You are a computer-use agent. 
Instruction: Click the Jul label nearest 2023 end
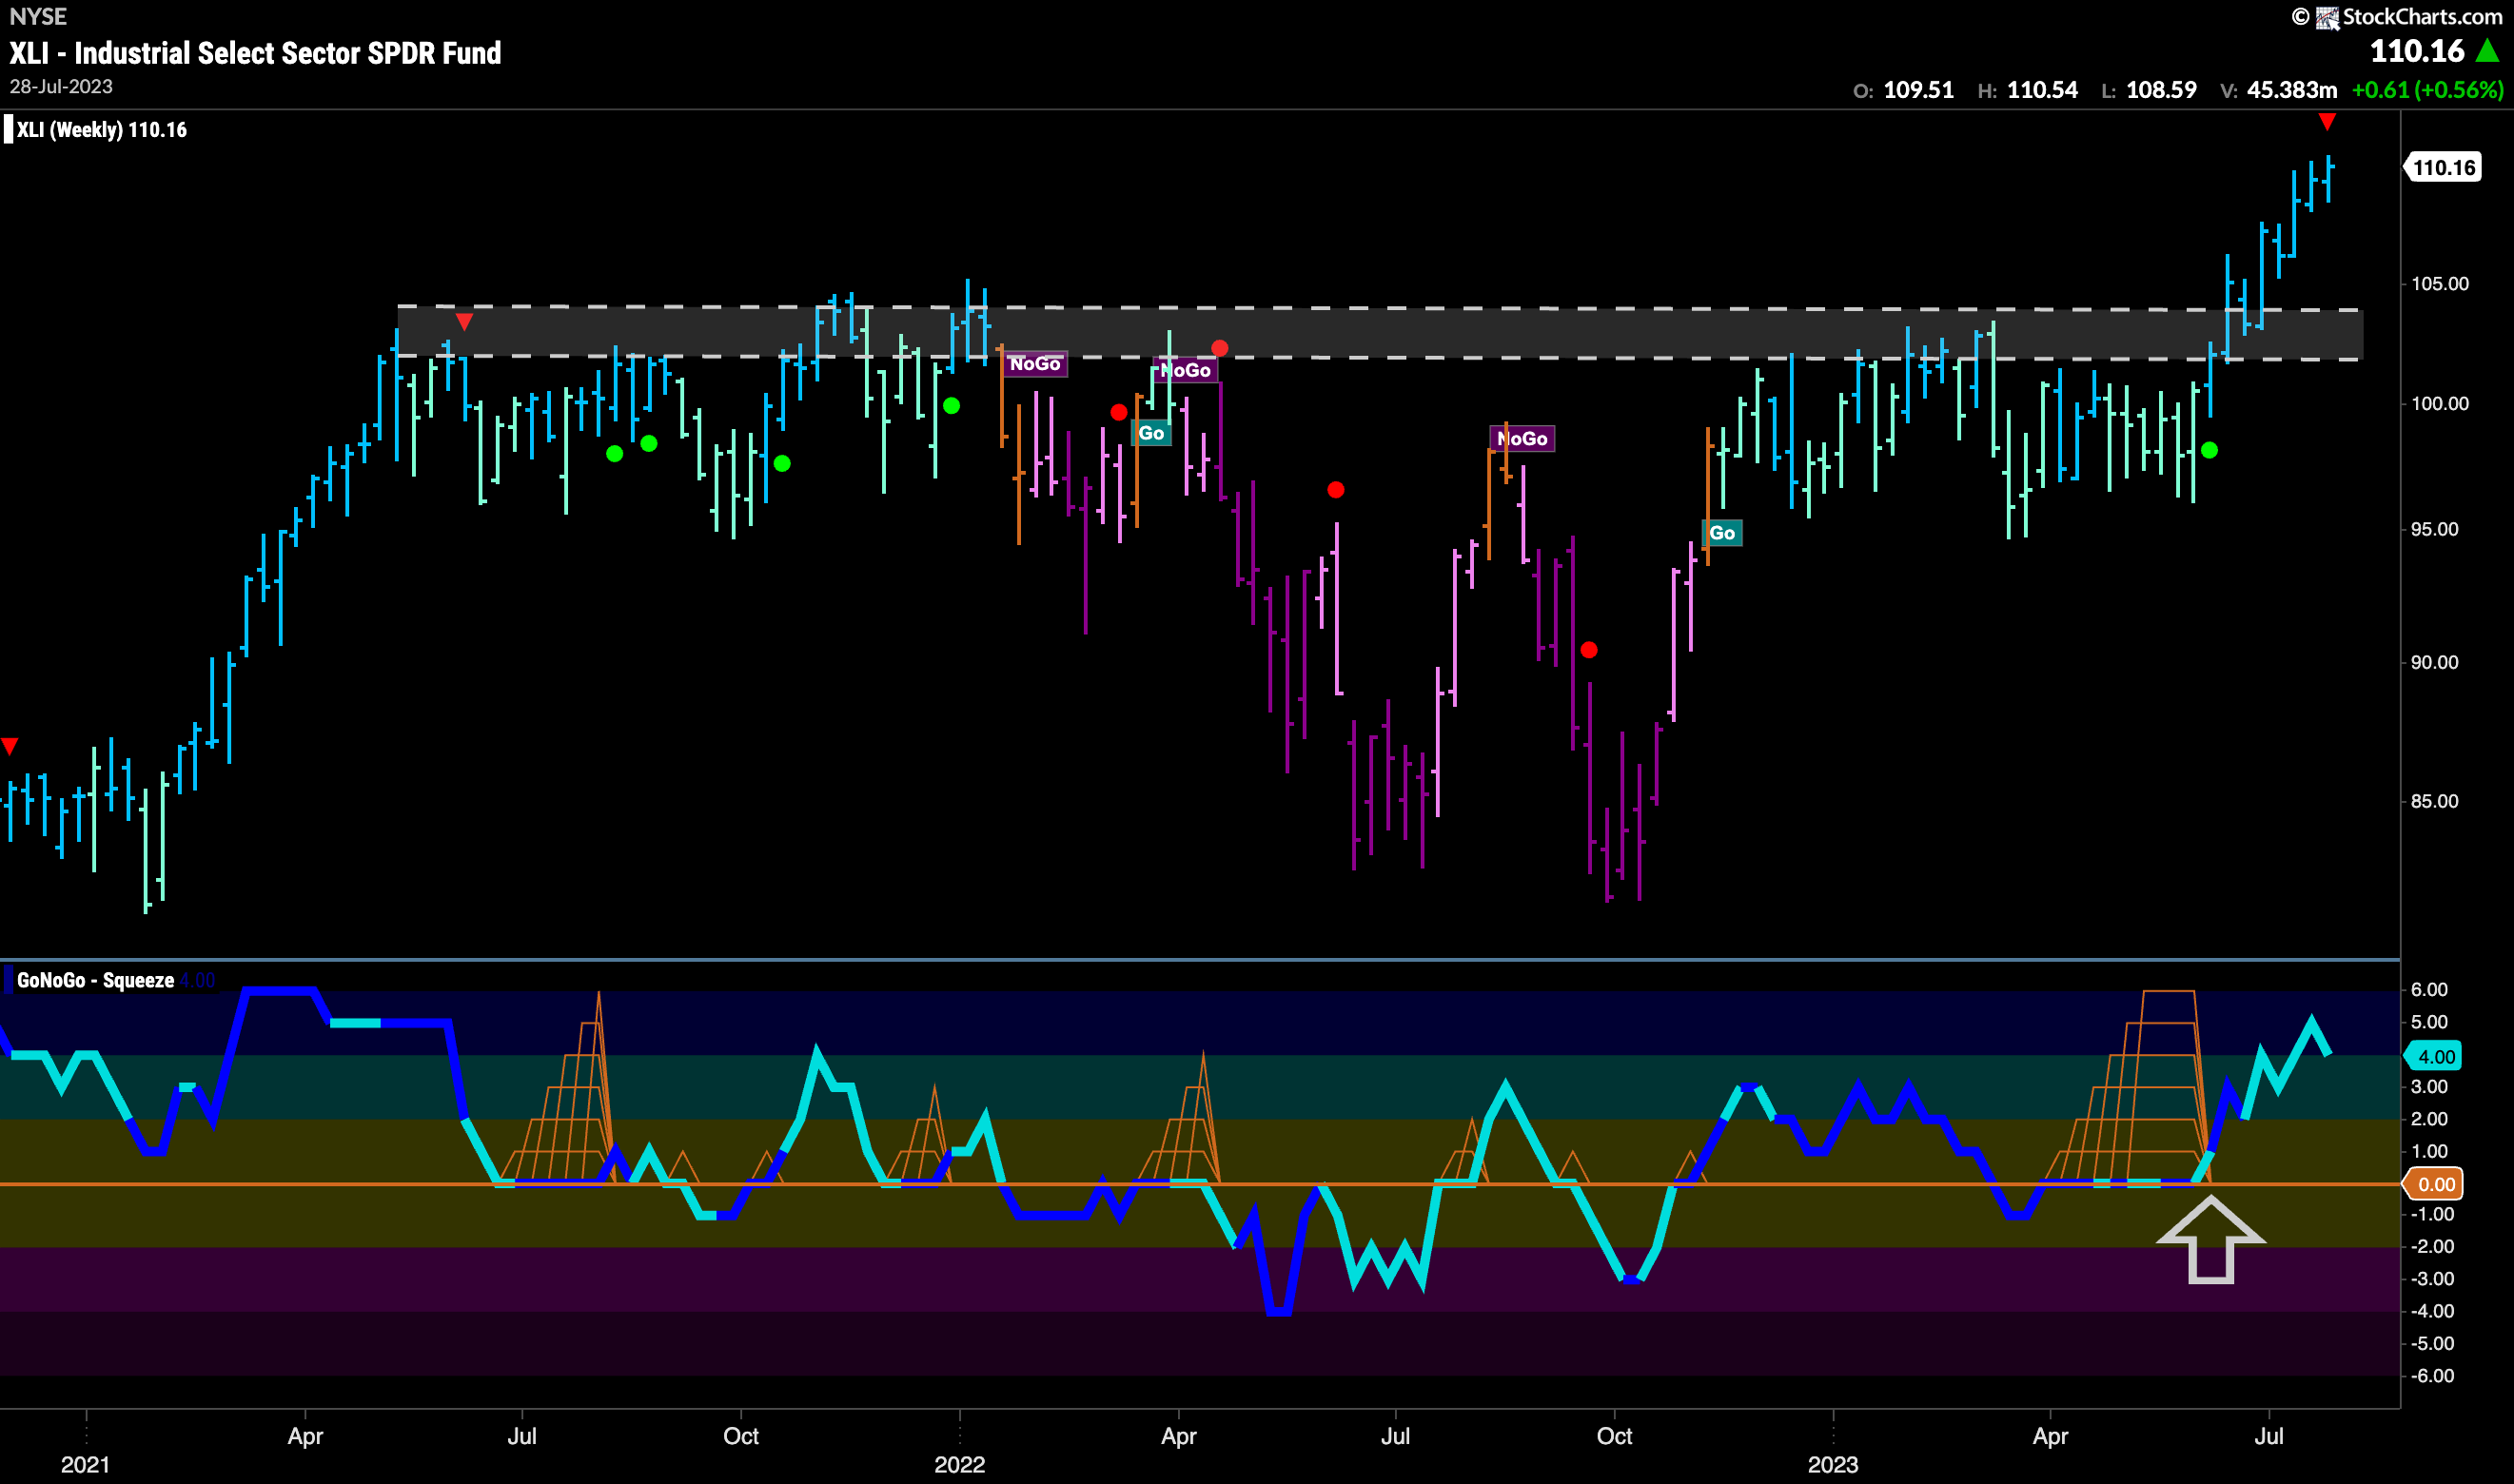pyautogui.click(x=2269, y=1437)
